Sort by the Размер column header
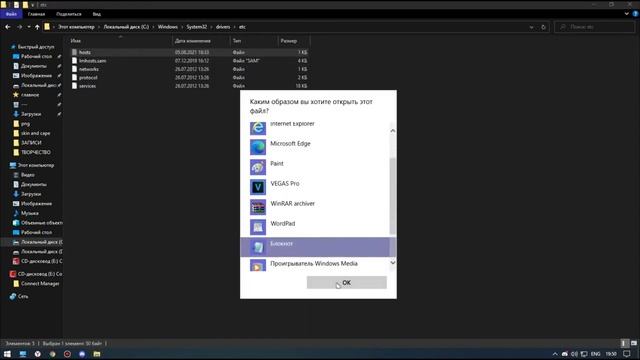The width and height of the screenshot is (640, 360). (294, 41)
